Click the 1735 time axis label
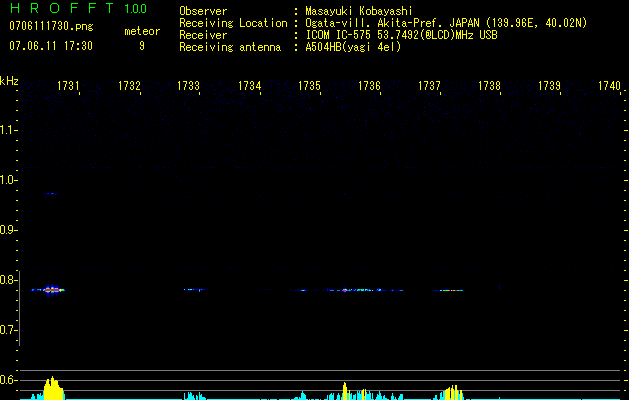The image size is (629, 400). click(309, 86)
